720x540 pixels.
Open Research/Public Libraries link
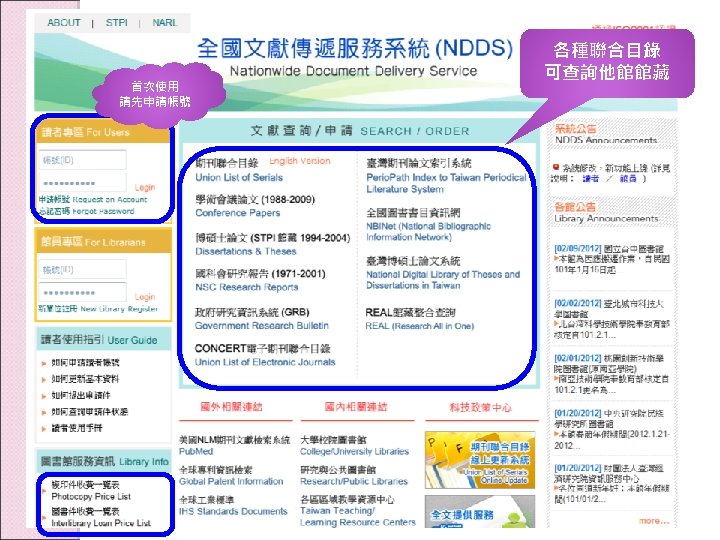tap(354, 481)
